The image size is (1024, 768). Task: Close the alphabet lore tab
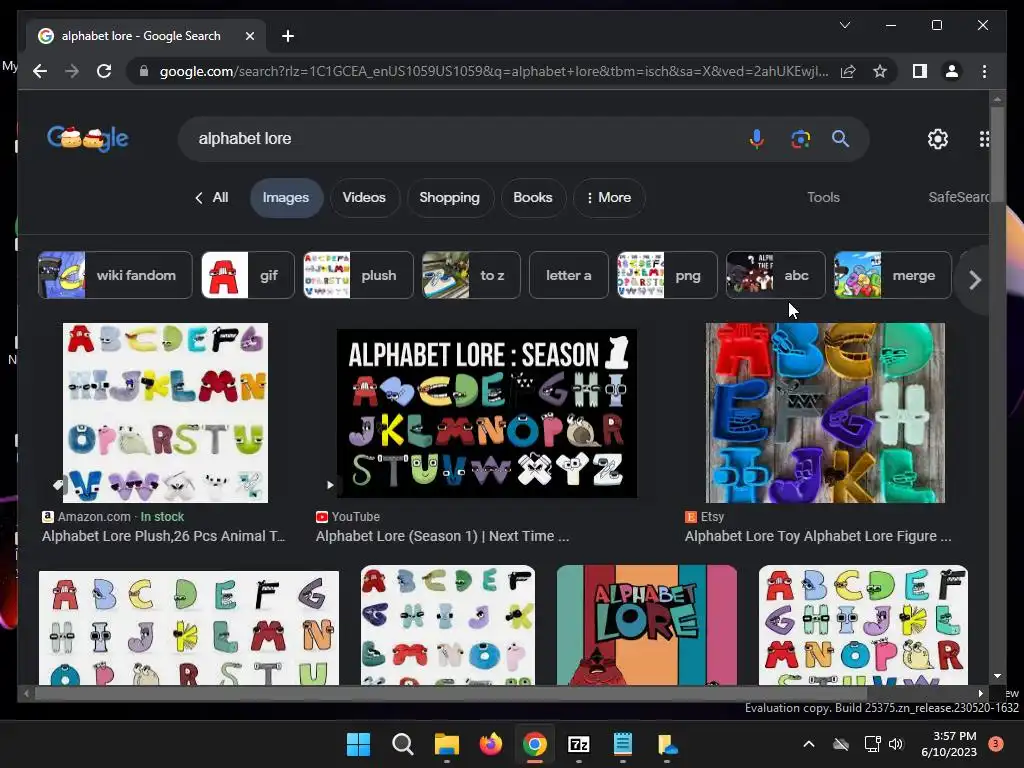point(249,36)
